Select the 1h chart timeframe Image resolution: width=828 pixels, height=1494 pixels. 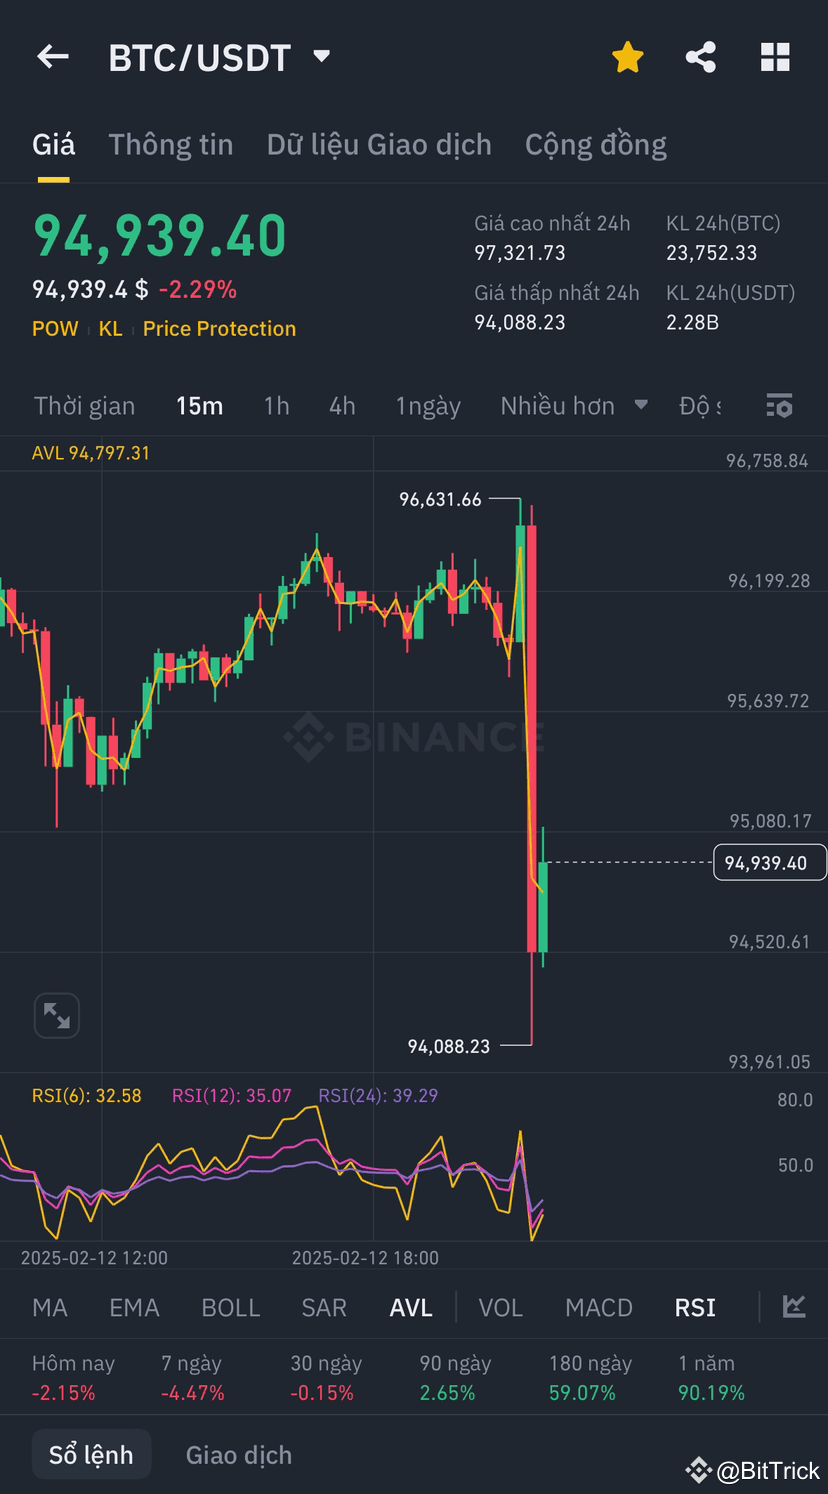pos(276,406)
